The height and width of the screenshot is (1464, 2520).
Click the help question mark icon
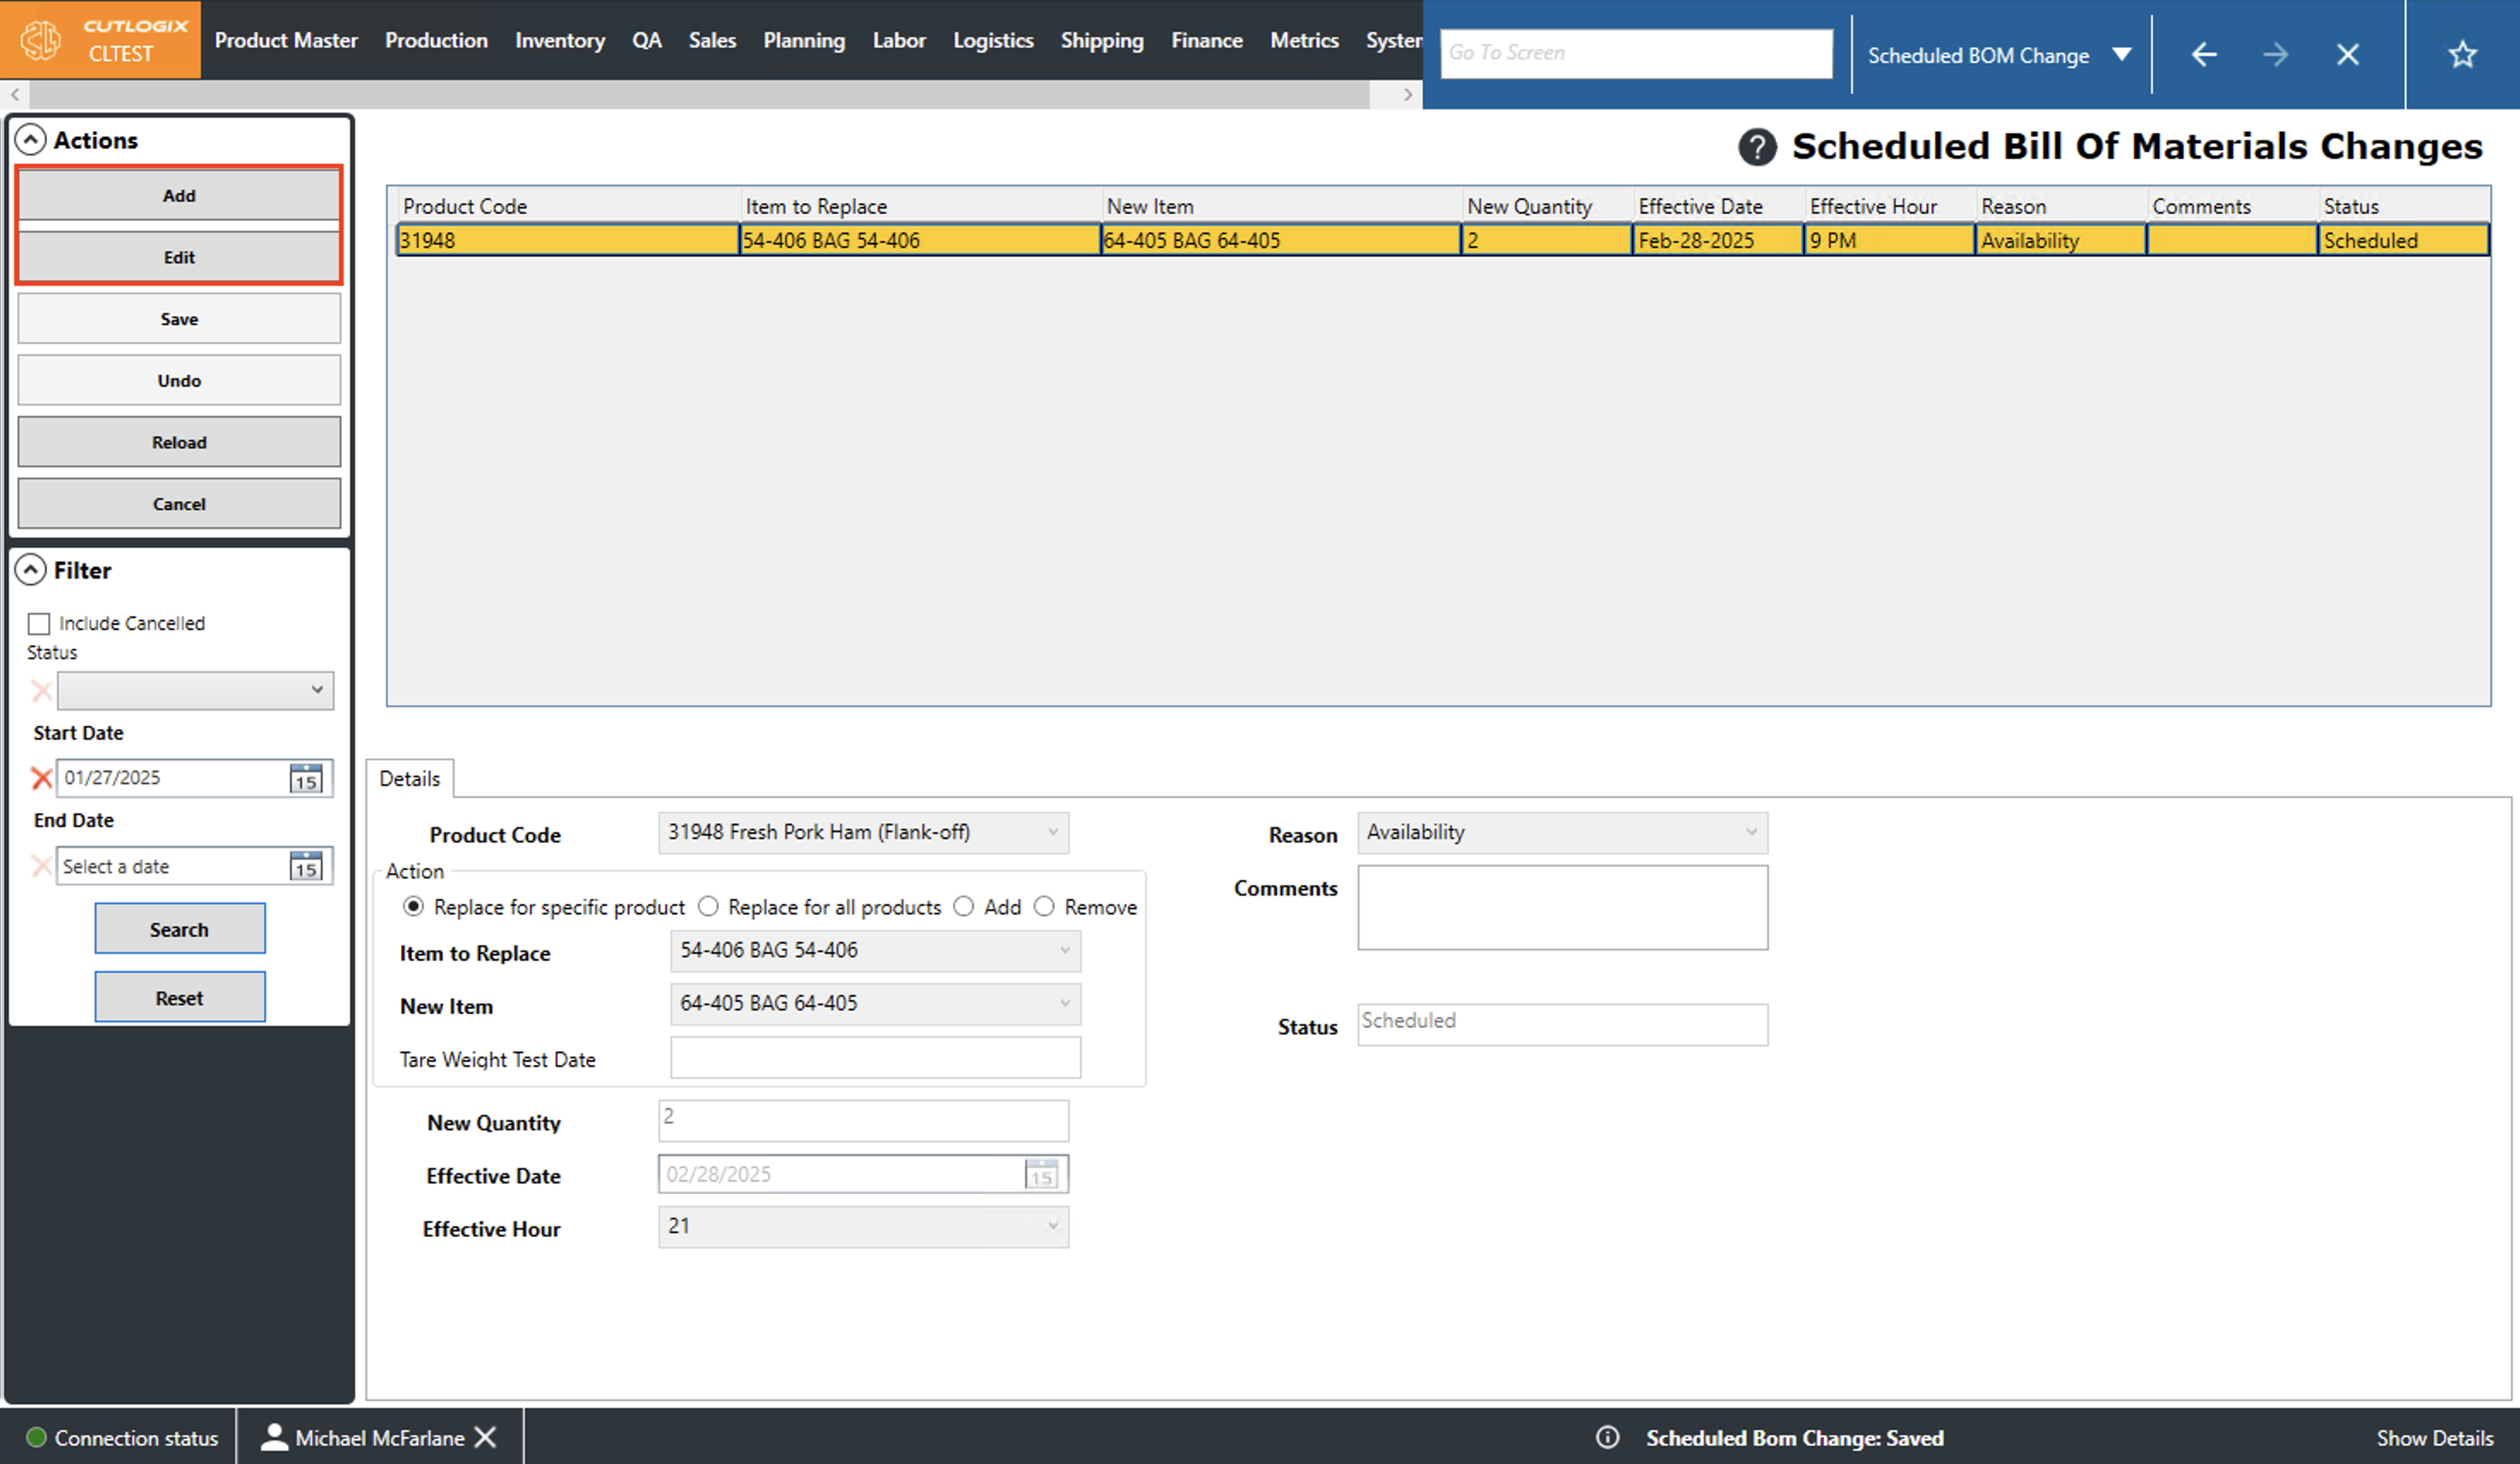1757,147
